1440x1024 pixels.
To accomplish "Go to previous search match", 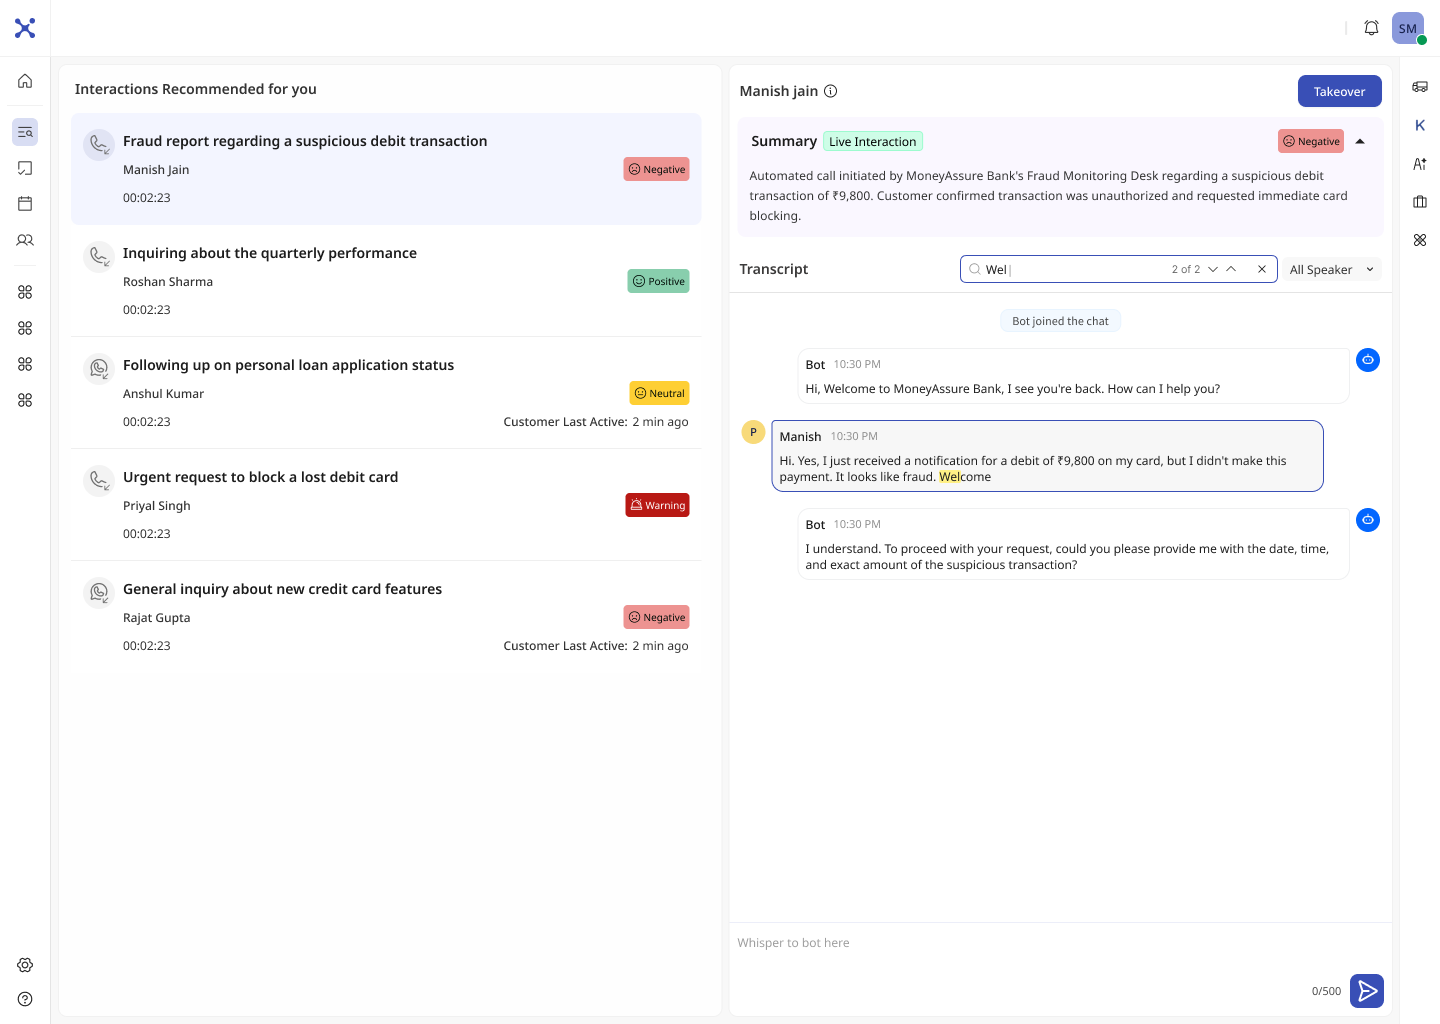I will 1231,269.
